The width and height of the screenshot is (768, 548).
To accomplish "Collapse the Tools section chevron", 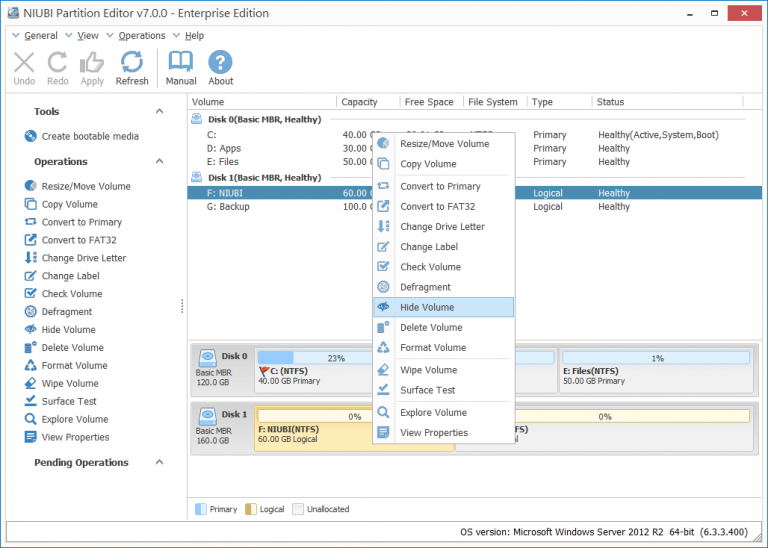I will point(159,112).
